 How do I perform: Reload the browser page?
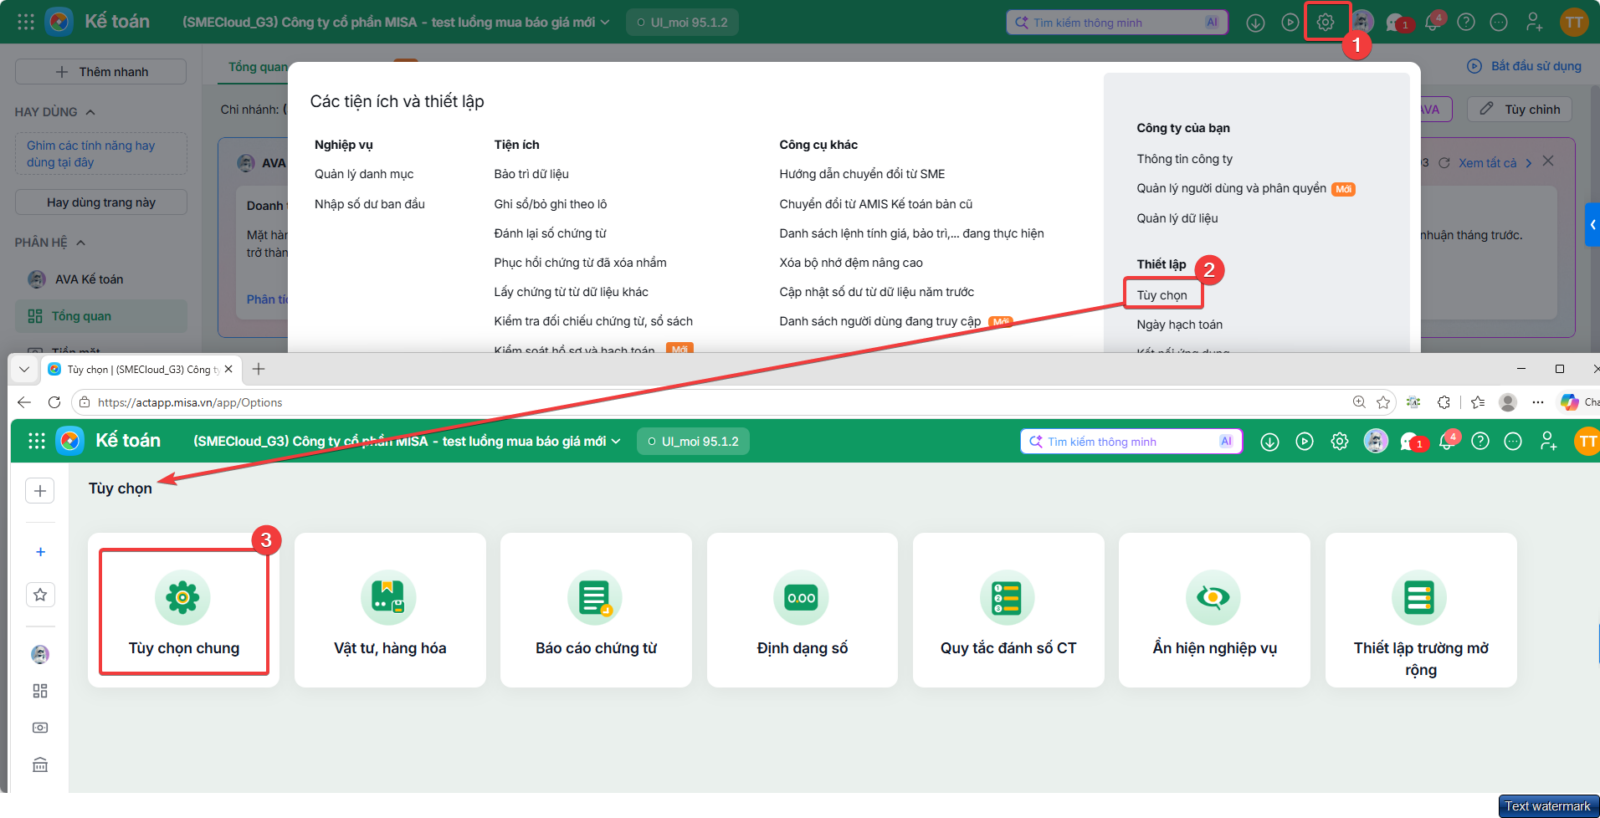(x=54, y=402)
